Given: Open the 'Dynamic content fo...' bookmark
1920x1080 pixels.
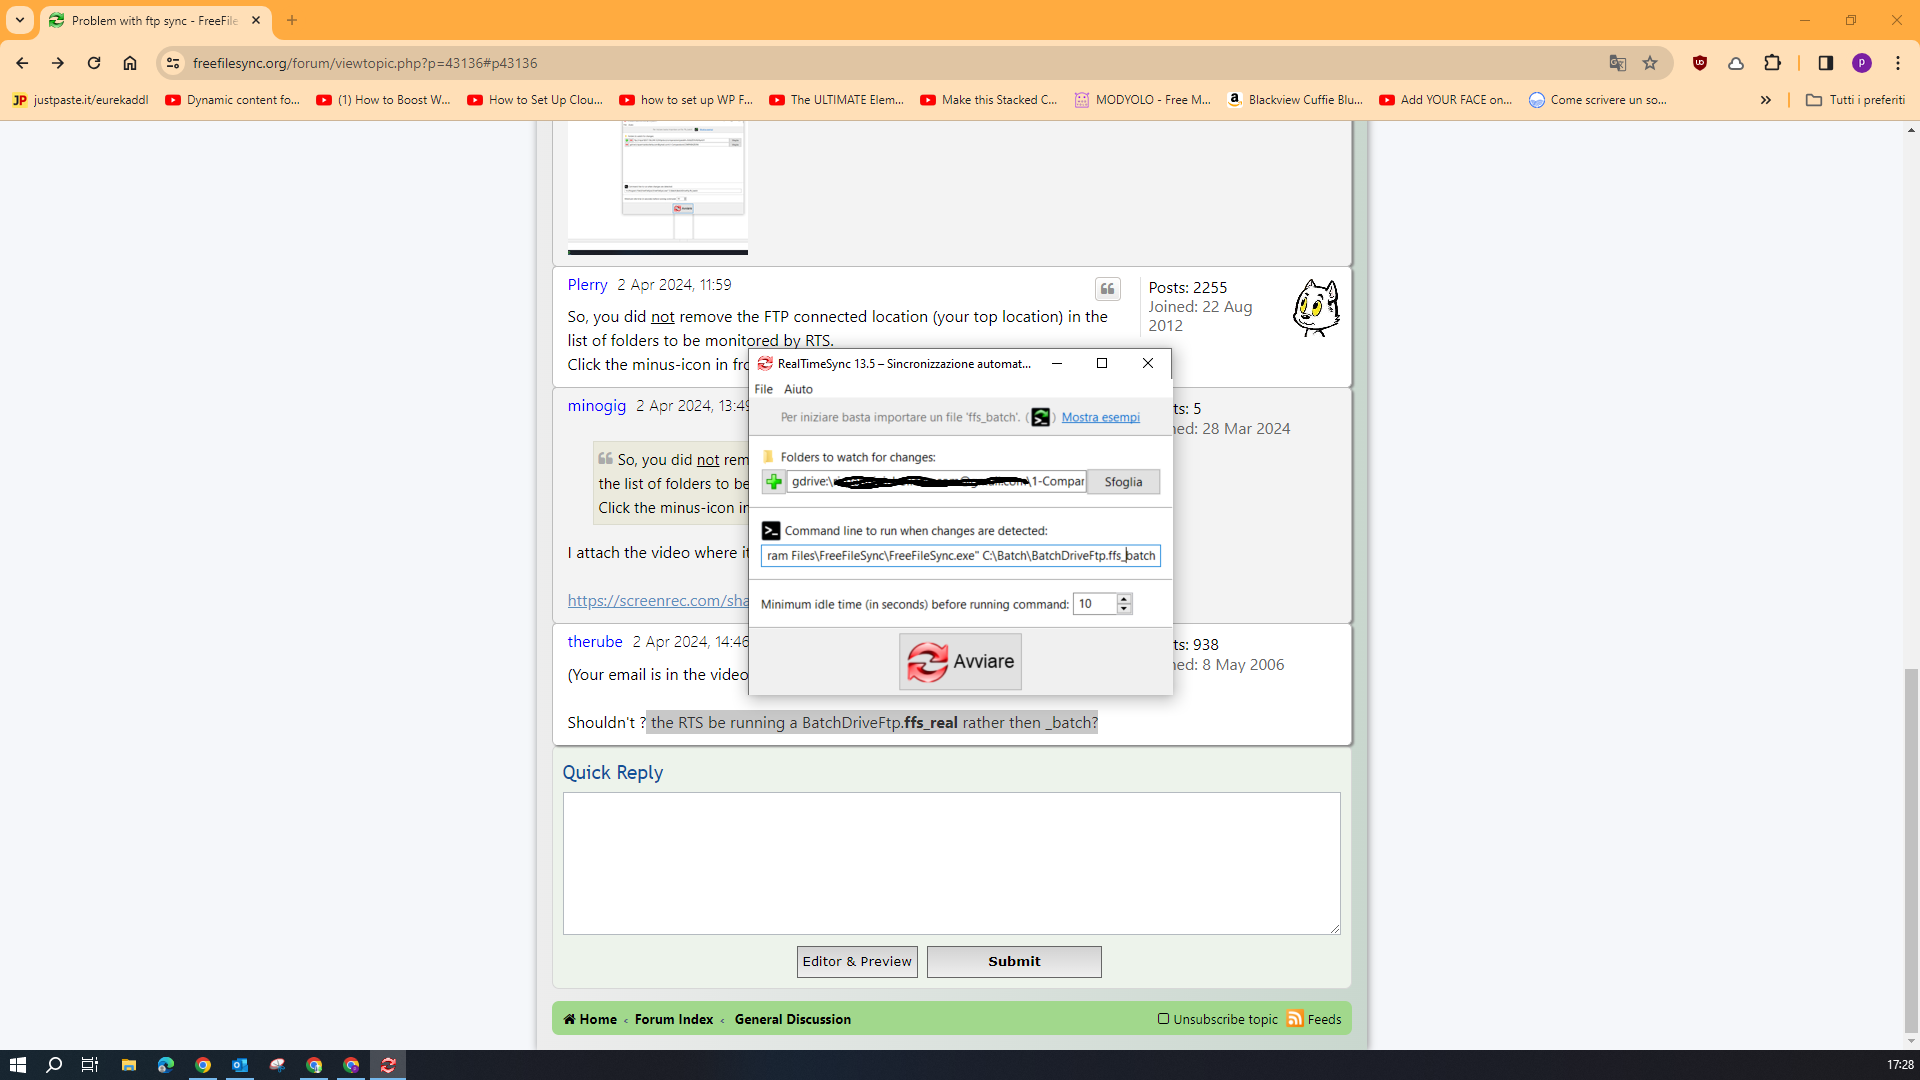Looking at the screenshot, I should (x=233, y=100).
